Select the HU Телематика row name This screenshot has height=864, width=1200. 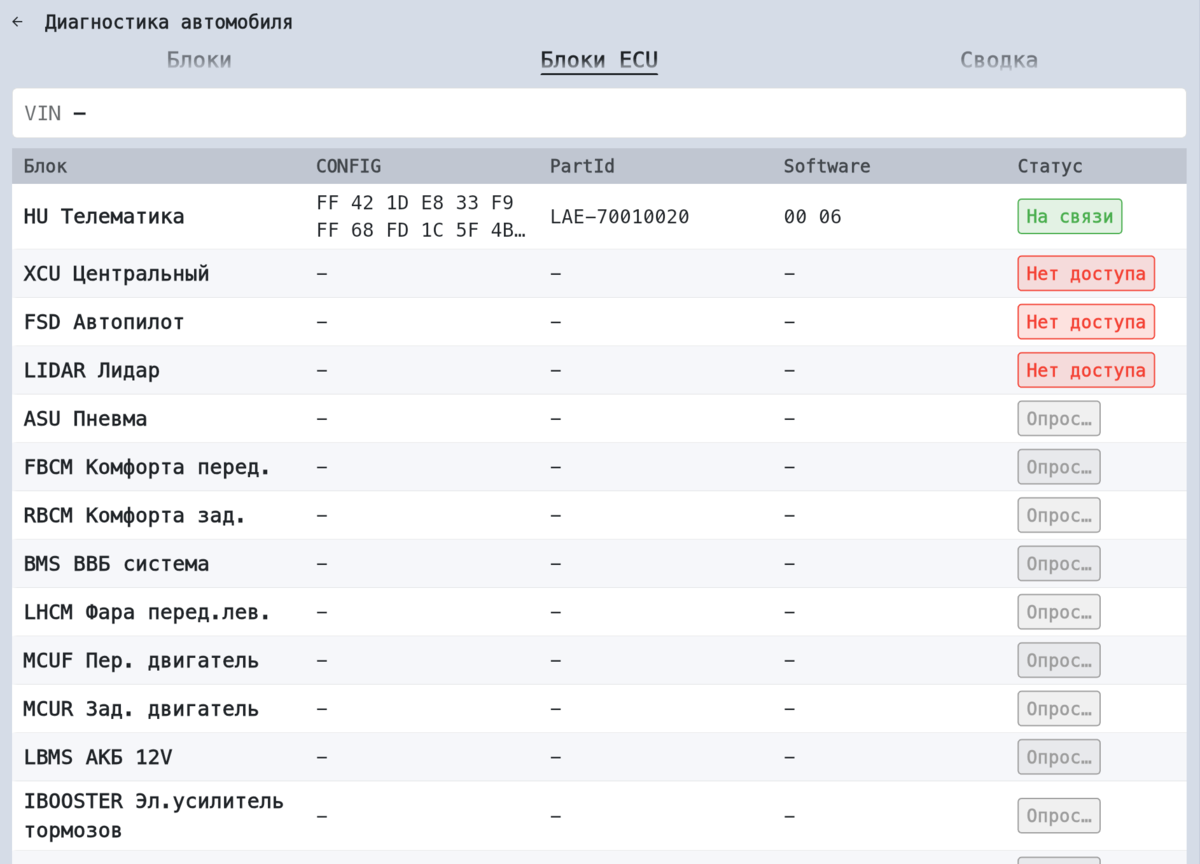104,217
